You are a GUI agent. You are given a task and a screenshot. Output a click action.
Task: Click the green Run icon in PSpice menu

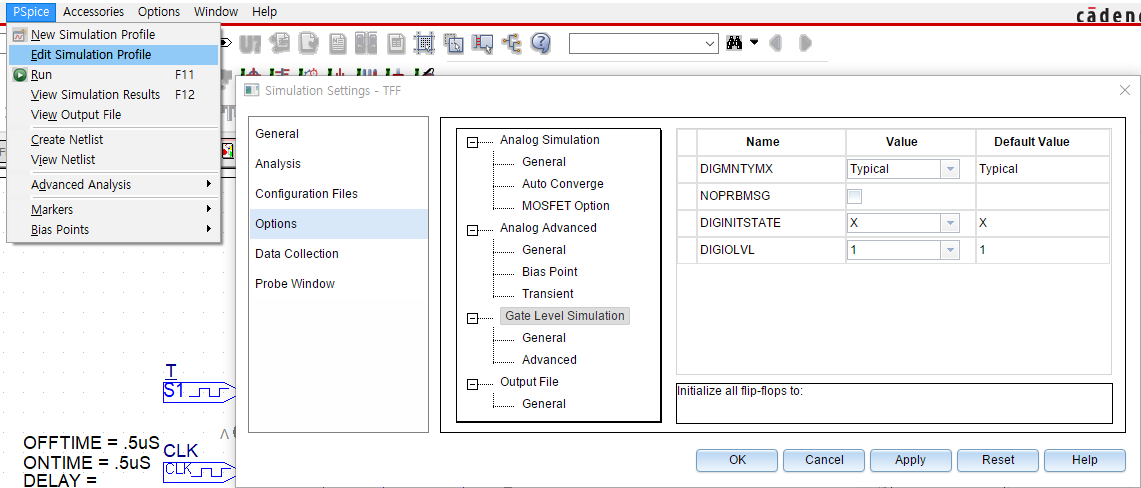20,75
